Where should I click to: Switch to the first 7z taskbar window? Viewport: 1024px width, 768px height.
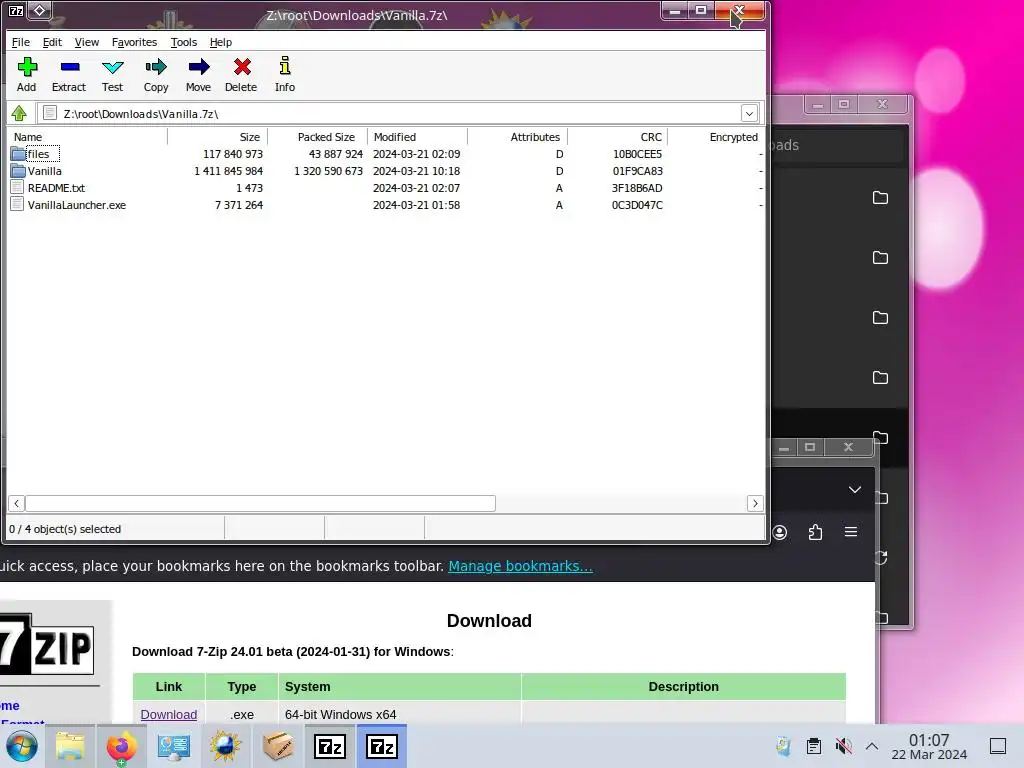click(x=330, y=746)
